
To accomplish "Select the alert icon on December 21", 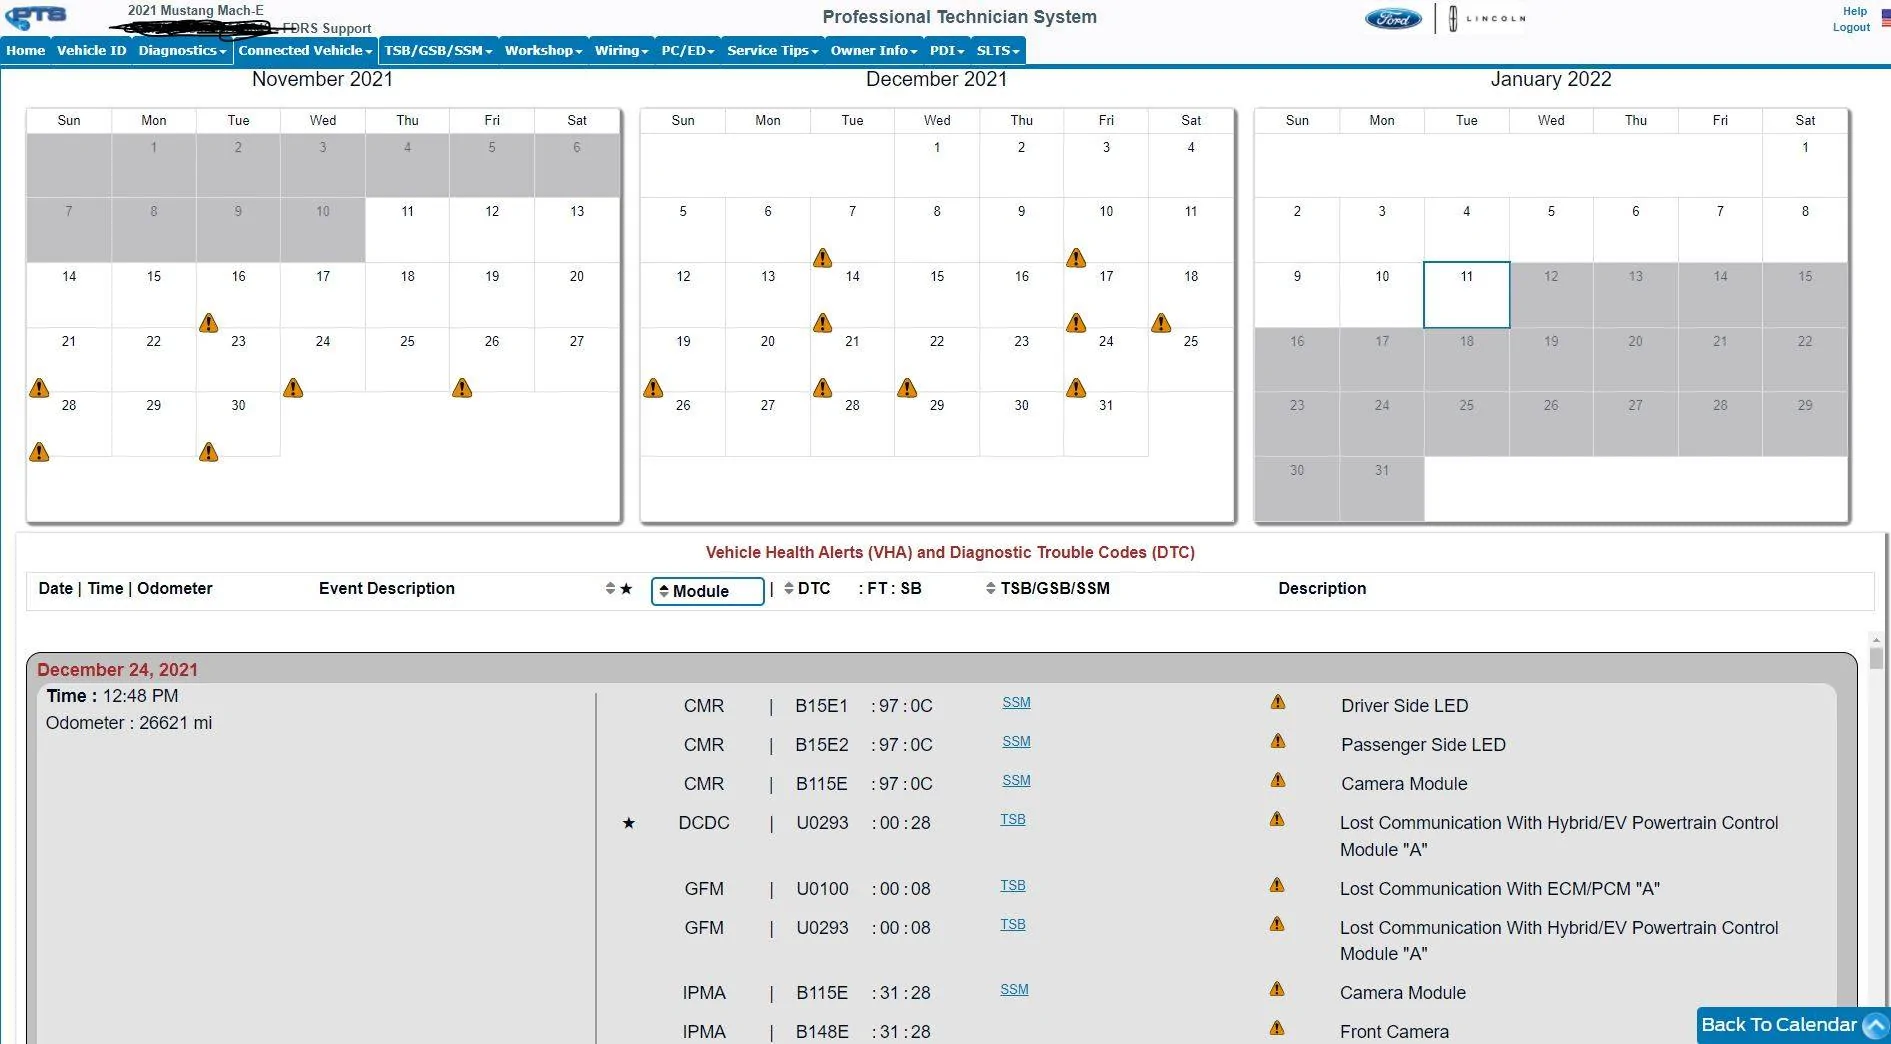I will (x=822, y=388).
